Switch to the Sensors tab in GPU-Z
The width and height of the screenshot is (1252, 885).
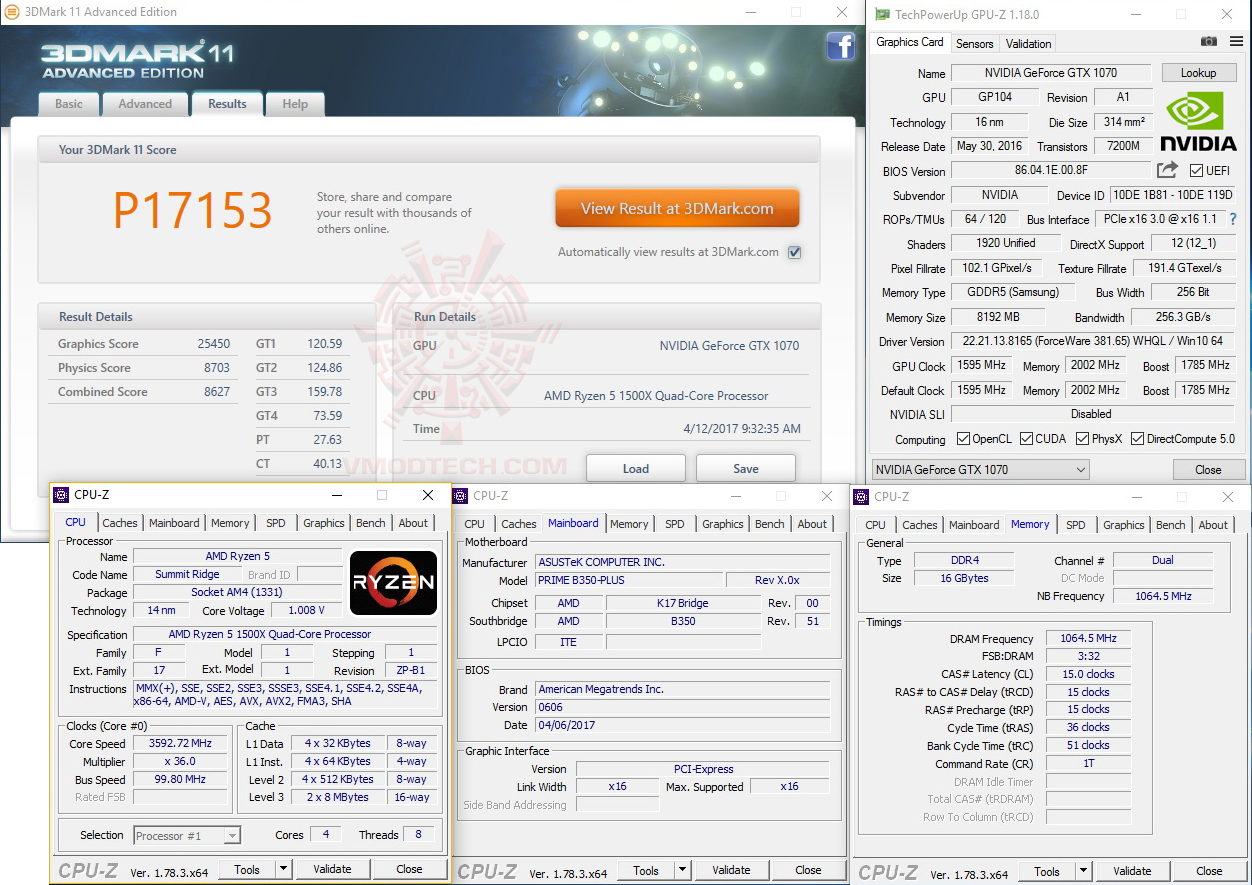point(974,43)
